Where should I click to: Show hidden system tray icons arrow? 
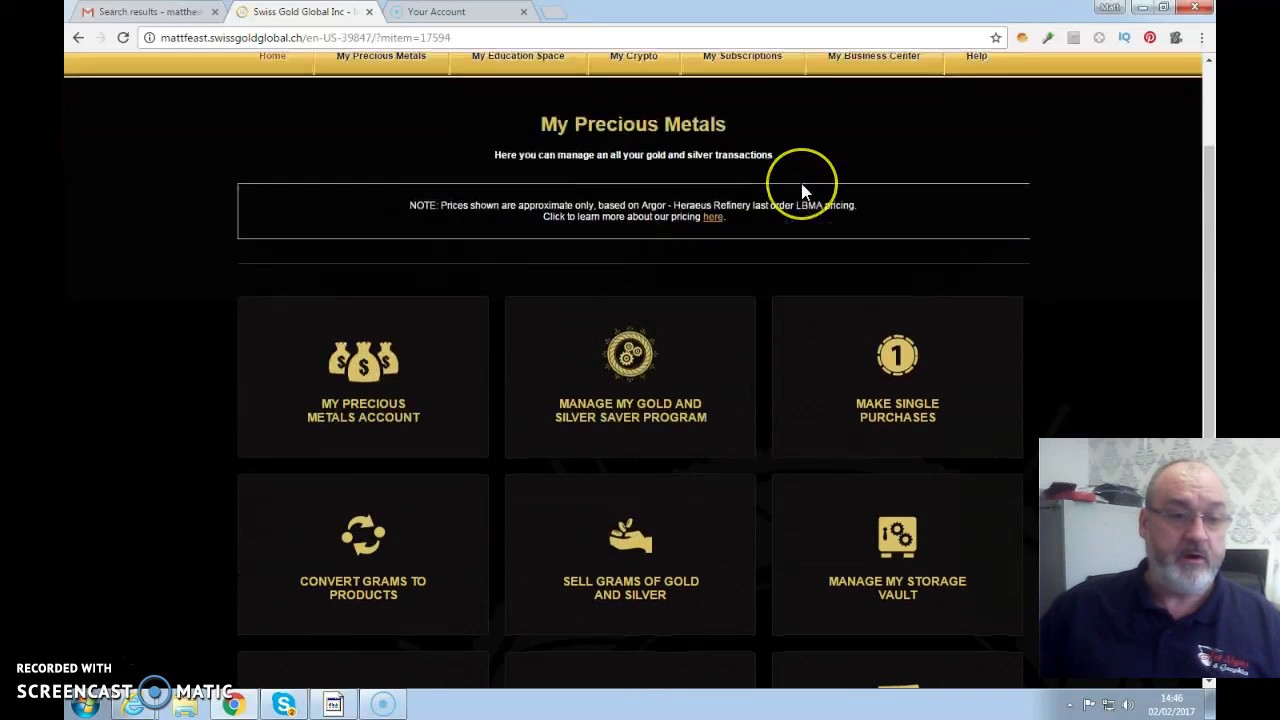click(1069, 705)
